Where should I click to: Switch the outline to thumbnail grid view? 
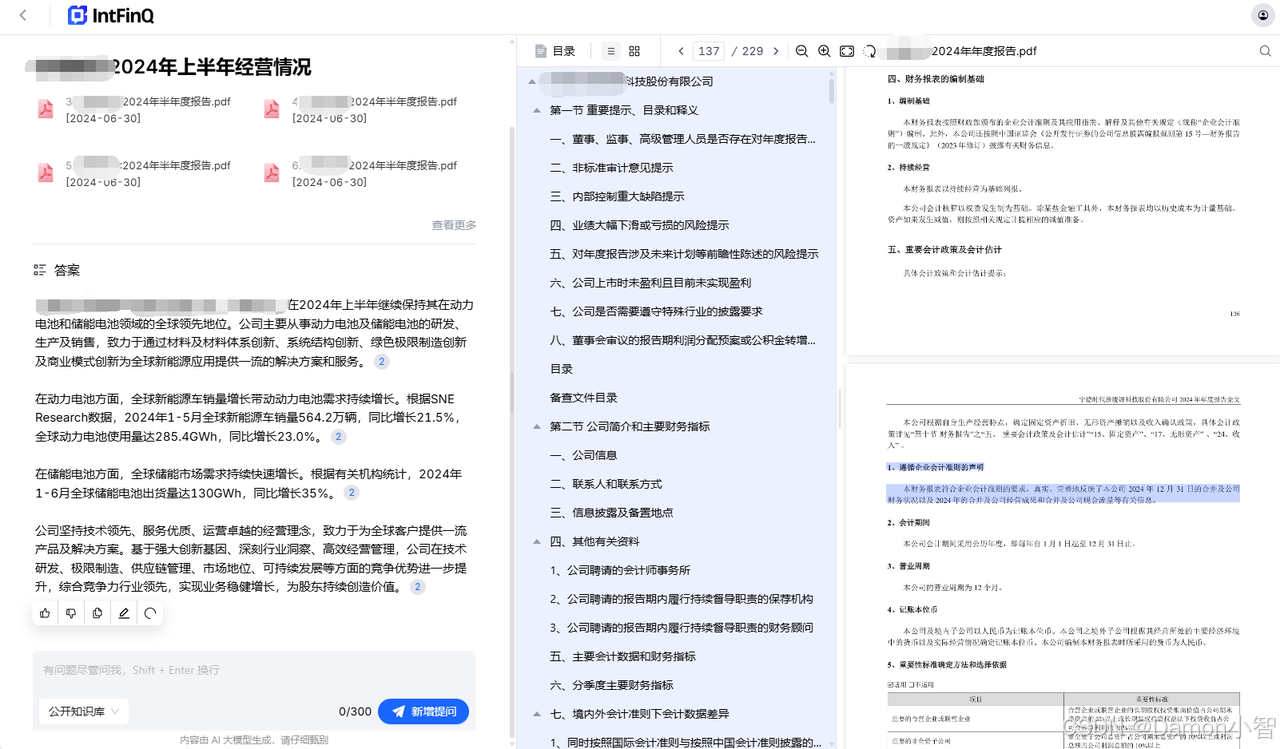pyautogui.click(x=634, y=51)
